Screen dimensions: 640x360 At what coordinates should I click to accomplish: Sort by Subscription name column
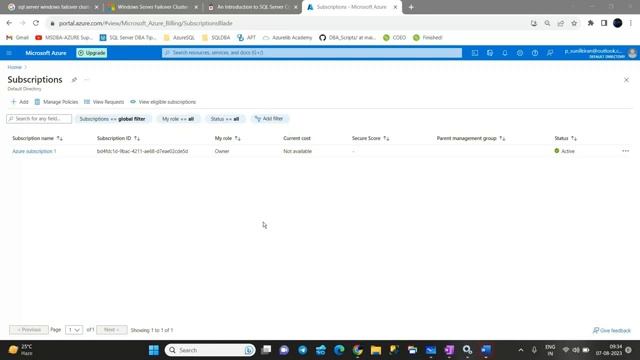click(x=37, y=138)
